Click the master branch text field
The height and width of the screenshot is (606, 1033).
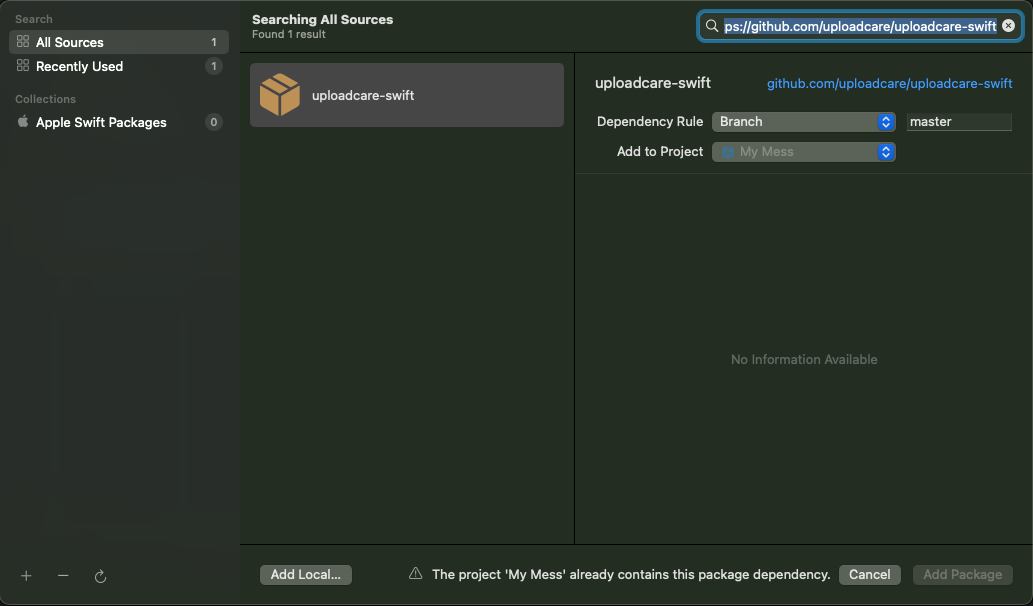[958, 121]
